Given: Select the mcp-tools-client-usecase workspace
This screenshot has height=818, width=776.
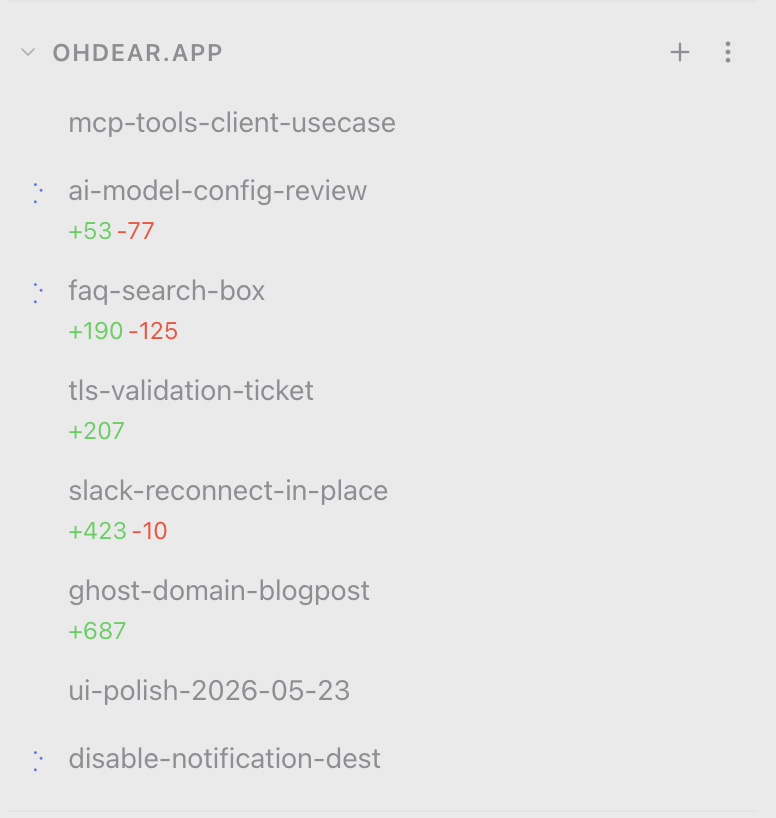Looking at the screenshot, I should point(232,123).
